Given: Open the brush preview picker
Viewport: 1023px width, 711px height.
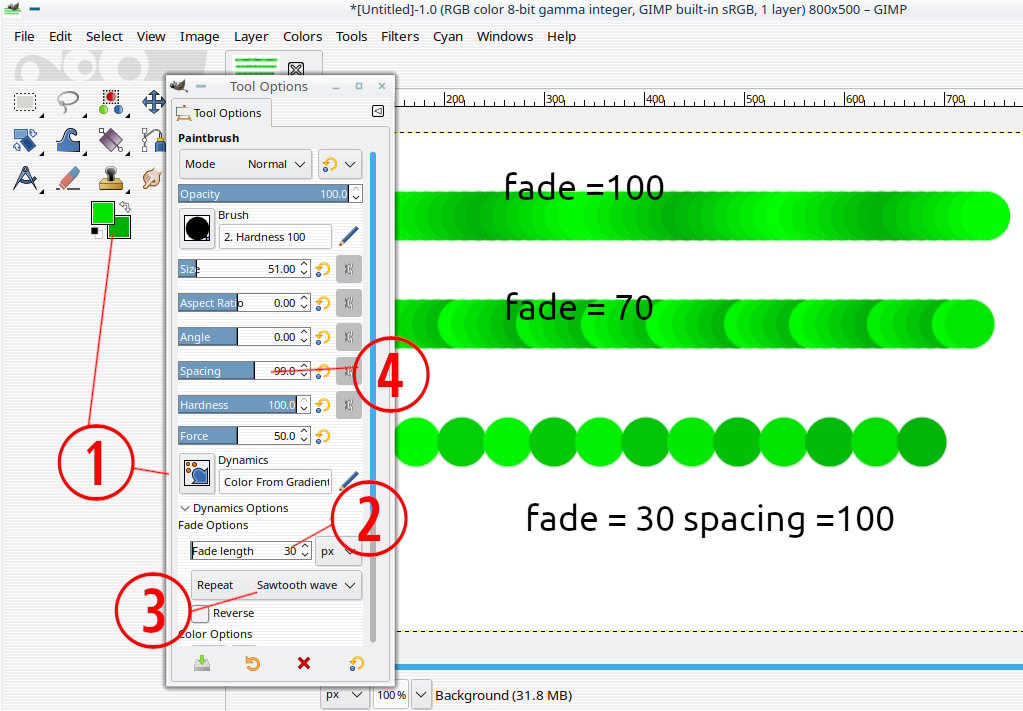Looking at the screenshot, I should click(197, 229).
